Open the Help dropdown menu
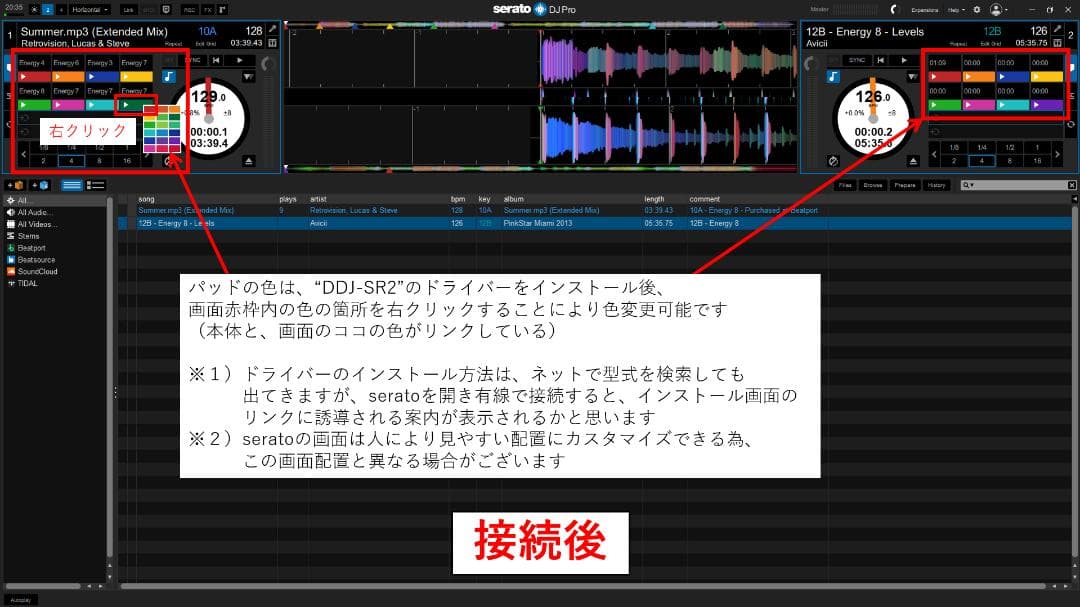 pyautogui.click(x=955, y=11)
